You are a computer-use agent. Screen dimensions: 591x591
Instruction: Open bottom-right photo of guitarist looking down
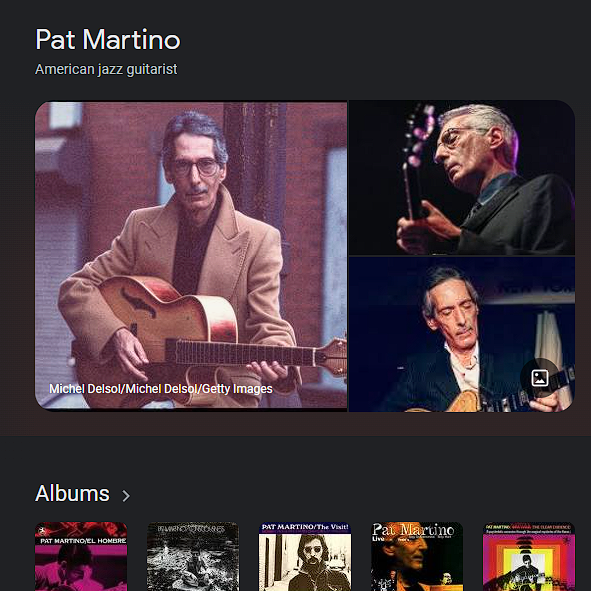462,334
